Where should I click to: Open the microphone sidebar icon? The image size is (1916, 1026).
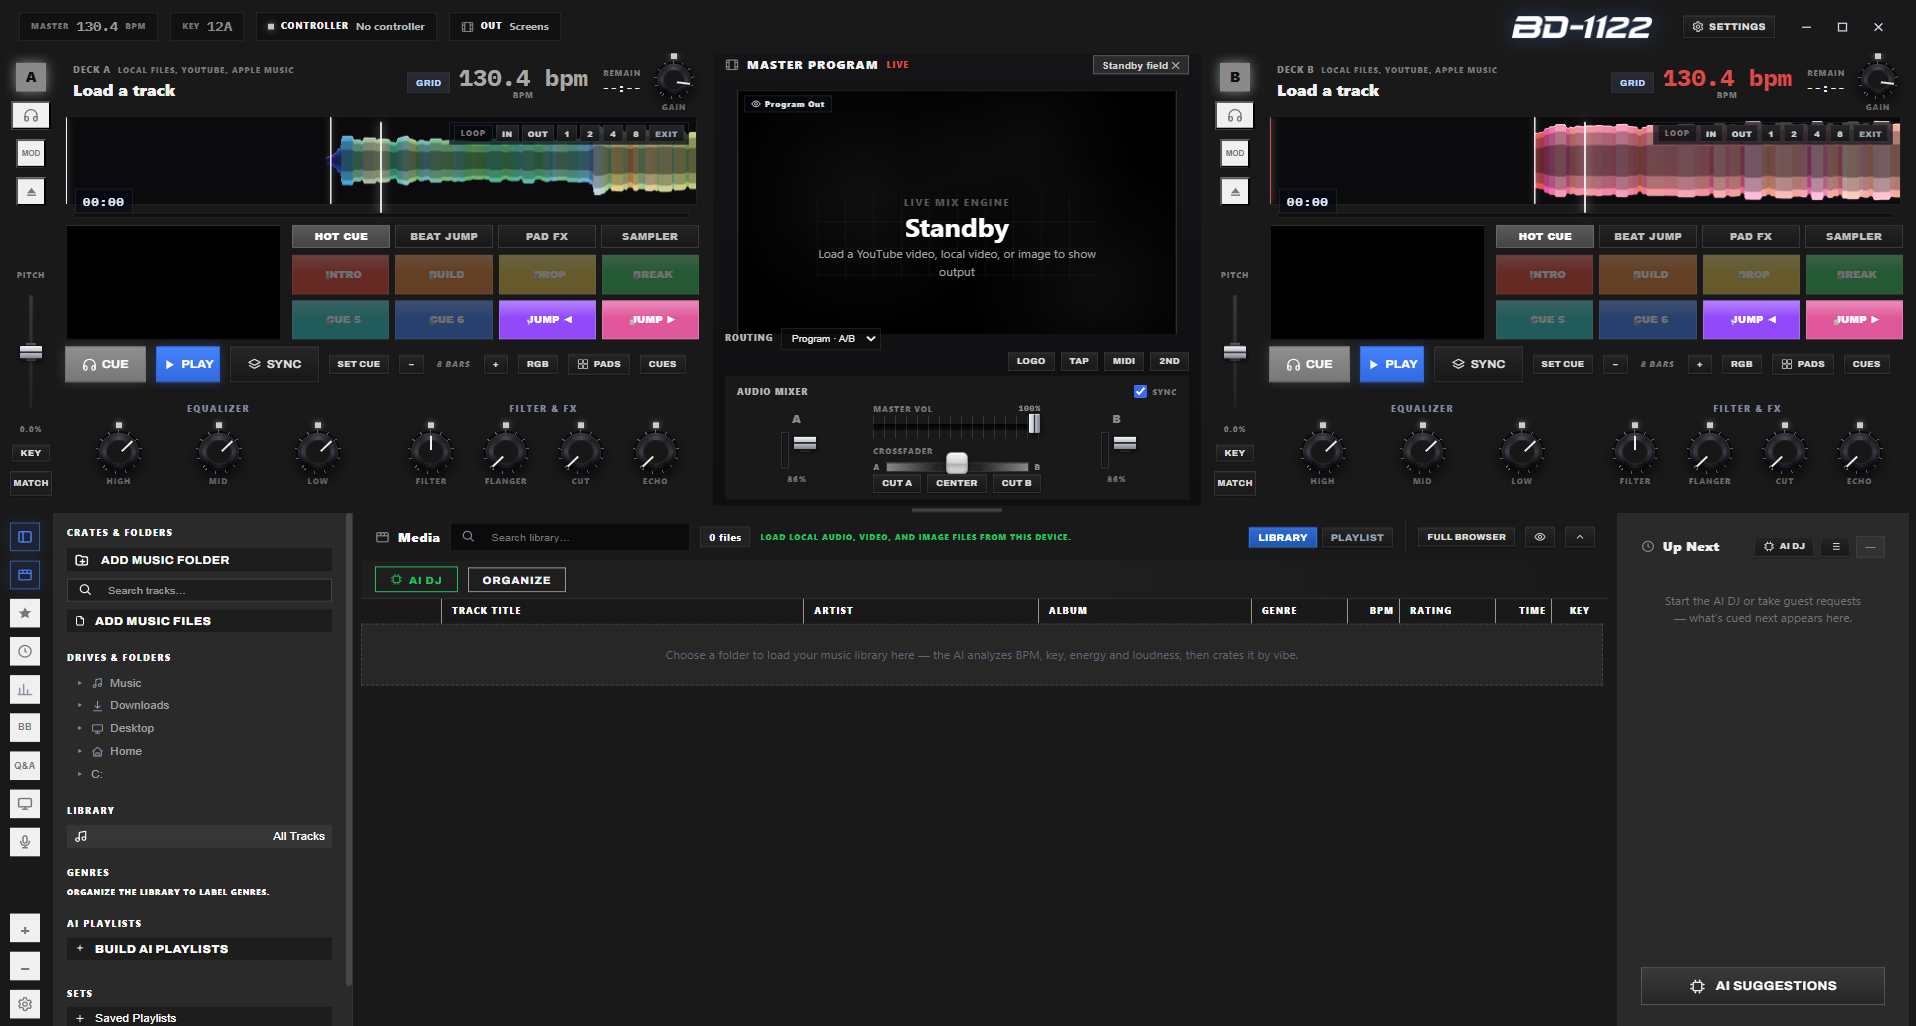click(x=25, y=841)
